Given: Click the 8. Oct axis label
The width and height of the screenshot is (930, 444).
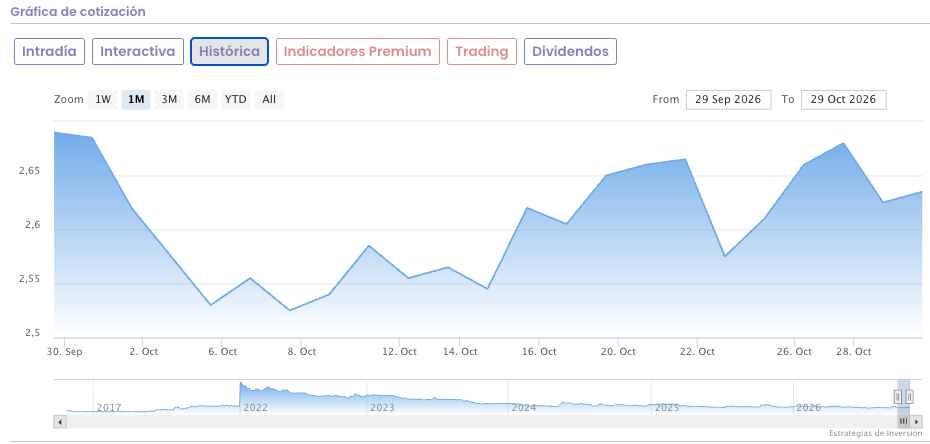Looking at the screenshot, I should (x=301, y=352).
